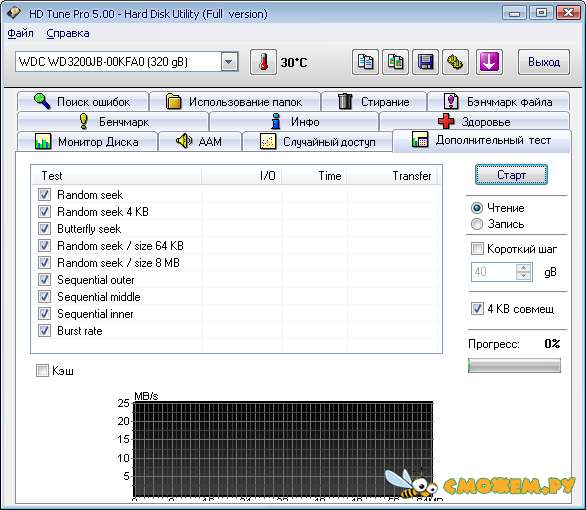This screenshot has width=586, height=510.
Task: Open the AAM tab
Action: click(200, 142)
